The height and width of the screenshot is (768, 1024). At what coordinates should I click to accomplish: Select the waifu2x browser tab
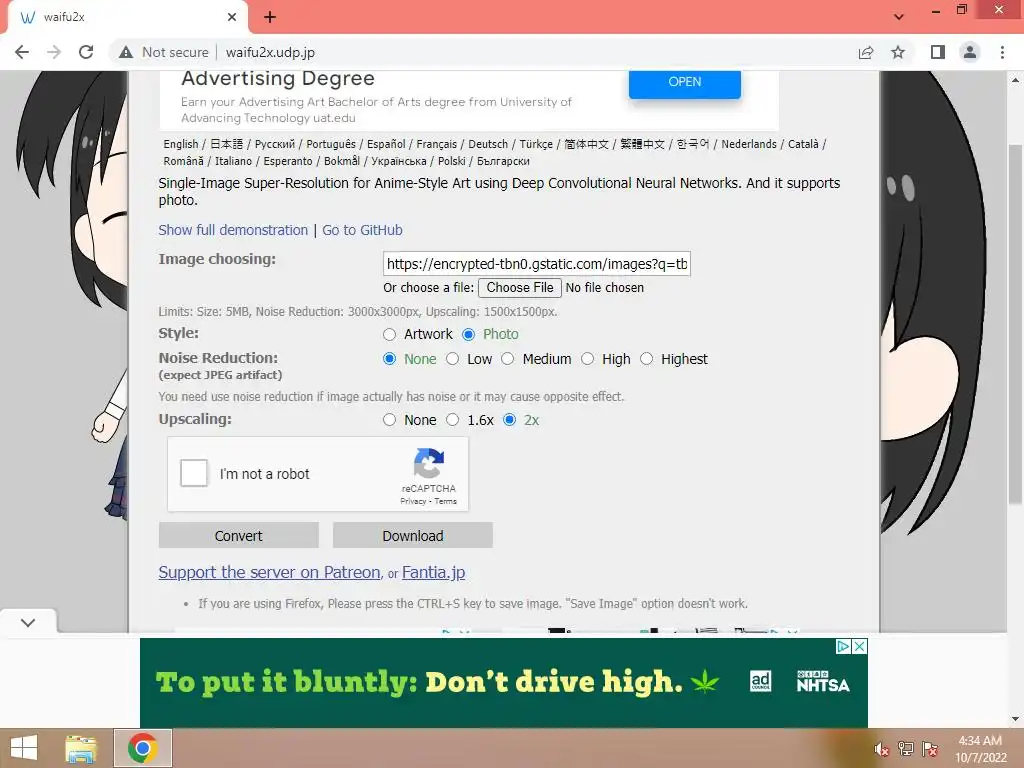point(127,17)
